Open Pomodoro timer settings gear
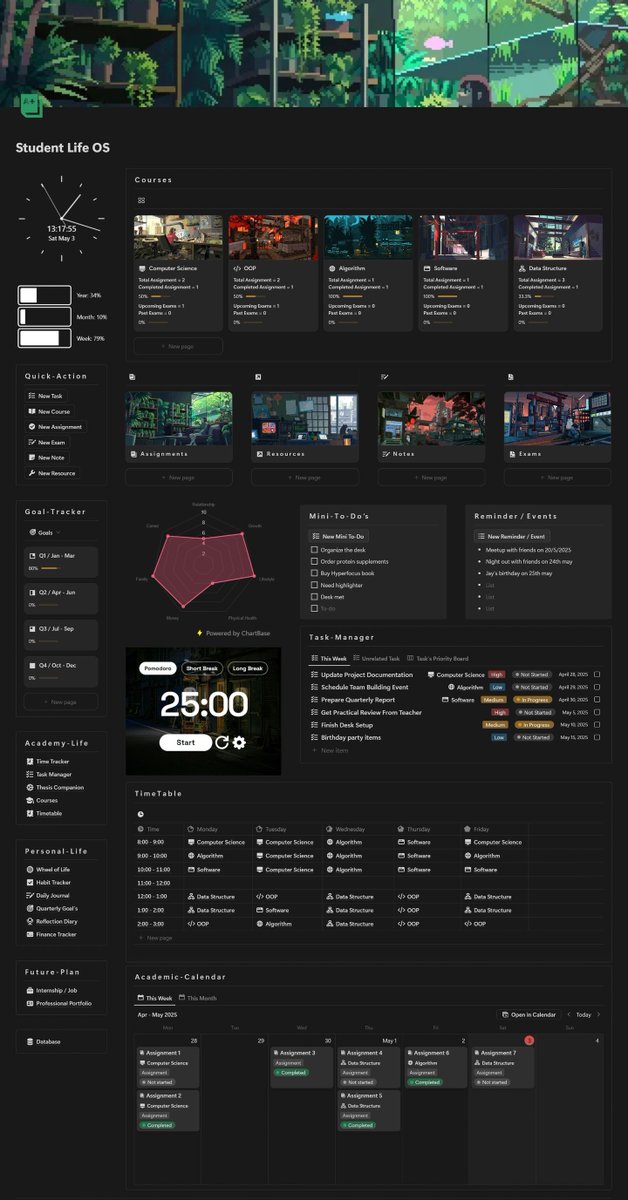Image resolution: width=628 pixels, height=1200 pixels. (239, 743)
